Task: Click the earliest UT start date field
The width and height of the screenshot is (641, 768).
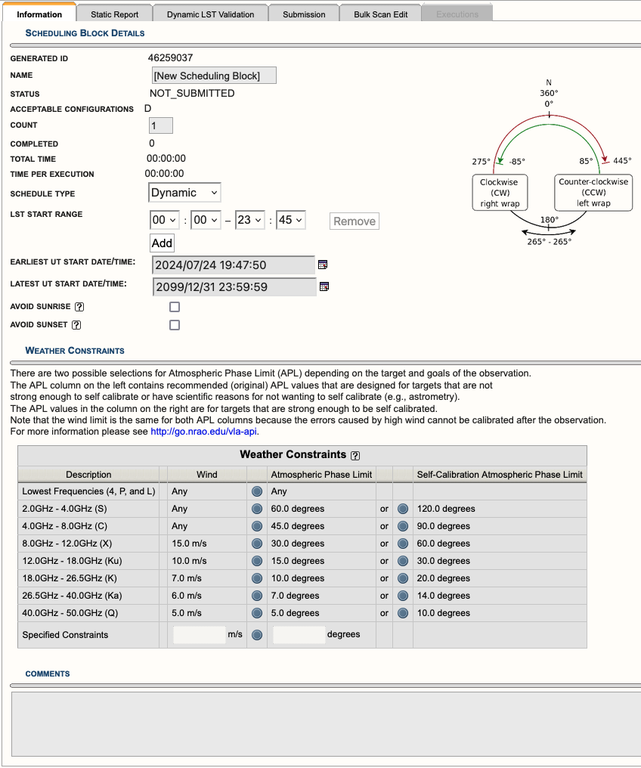Action: click(x=234, y=265)
